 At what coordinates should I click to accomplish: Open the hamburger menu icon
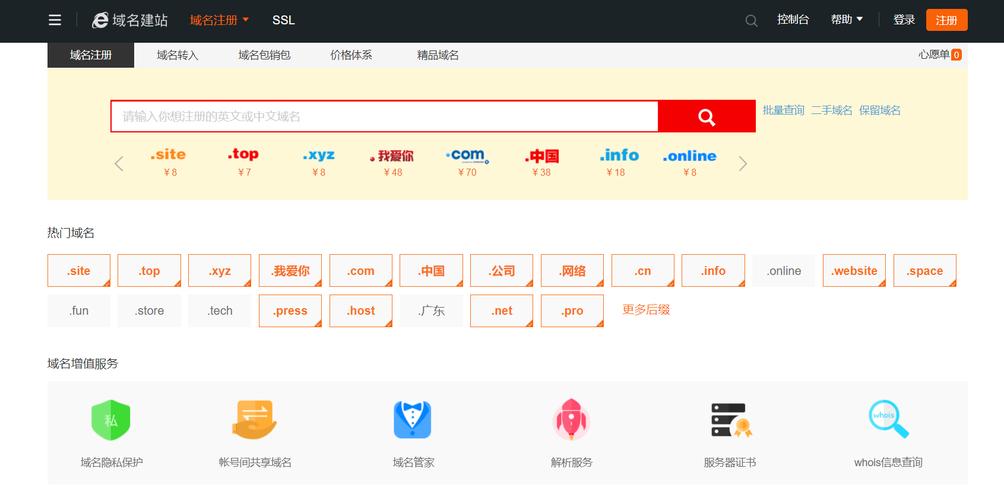tap(55, 20)
